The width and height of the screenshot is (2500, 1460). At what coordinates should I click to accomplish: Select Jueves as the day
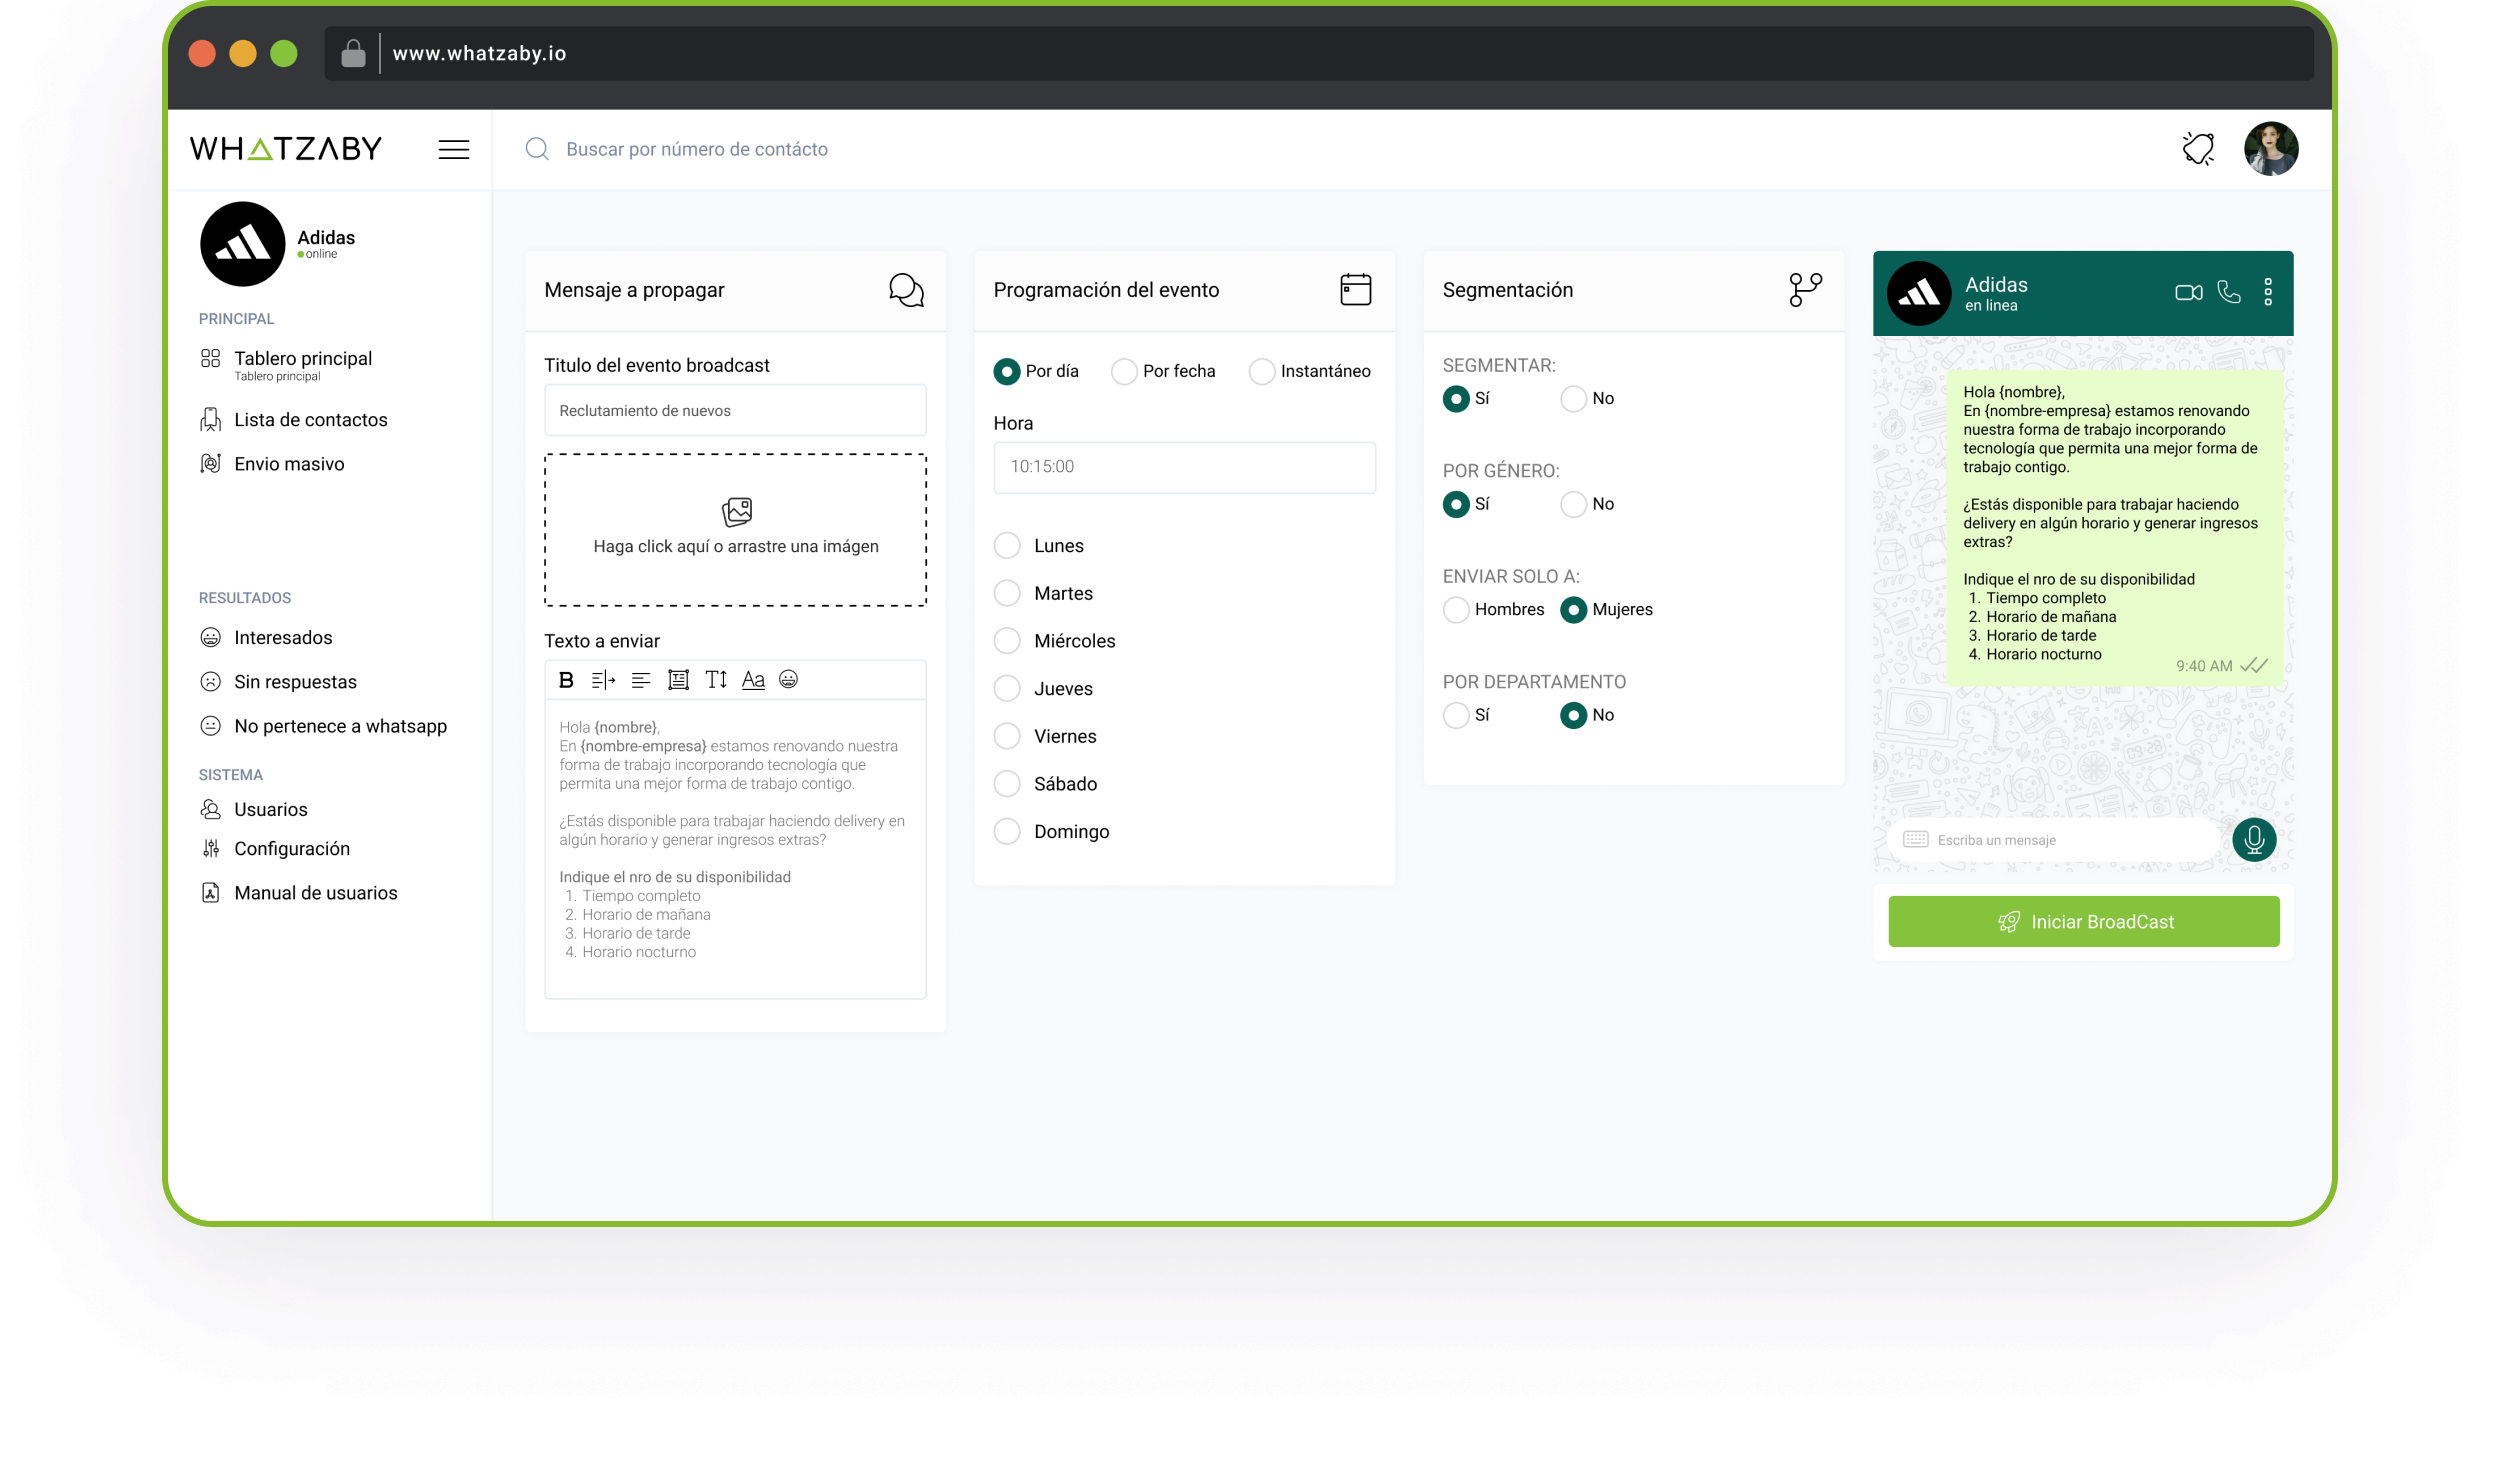coord(1006,689)
